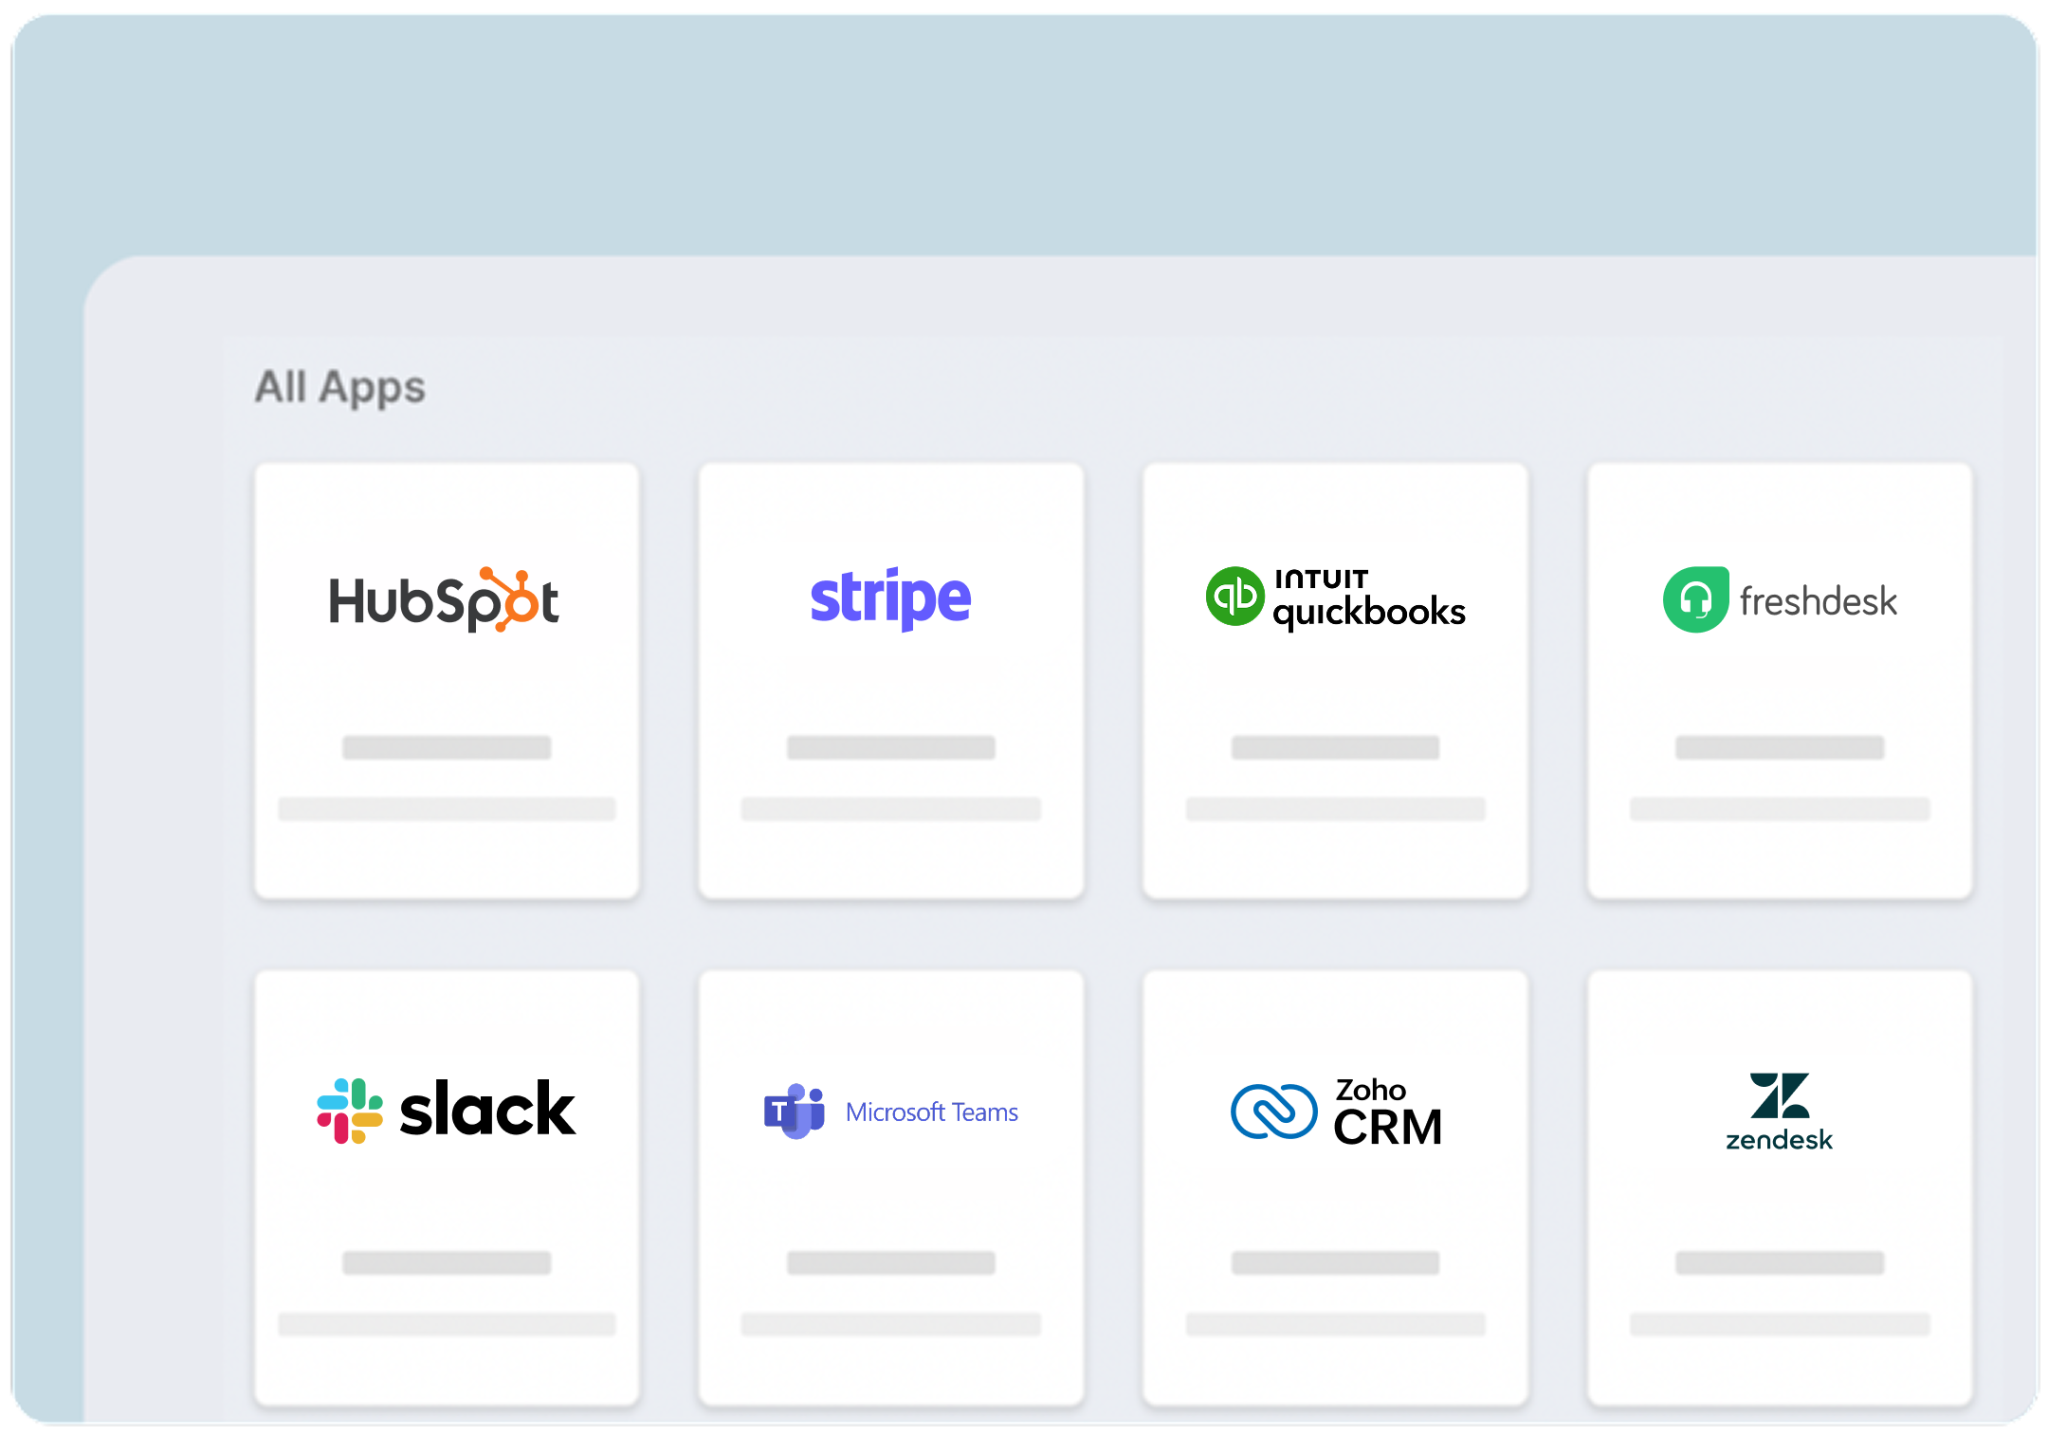2048x1434 pixels.
Task: Click the colorful Slack hashtag icon
Action: (349, 1110)
